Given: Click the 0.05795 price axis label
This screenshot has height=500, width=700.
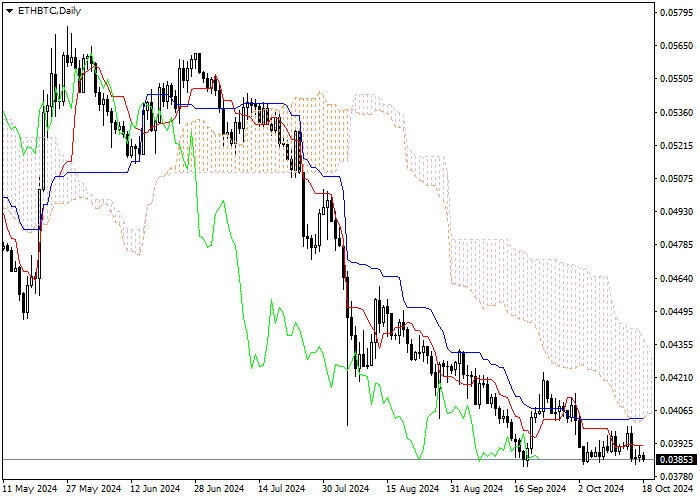Looking at the screenshot, I should pos(676,12).
